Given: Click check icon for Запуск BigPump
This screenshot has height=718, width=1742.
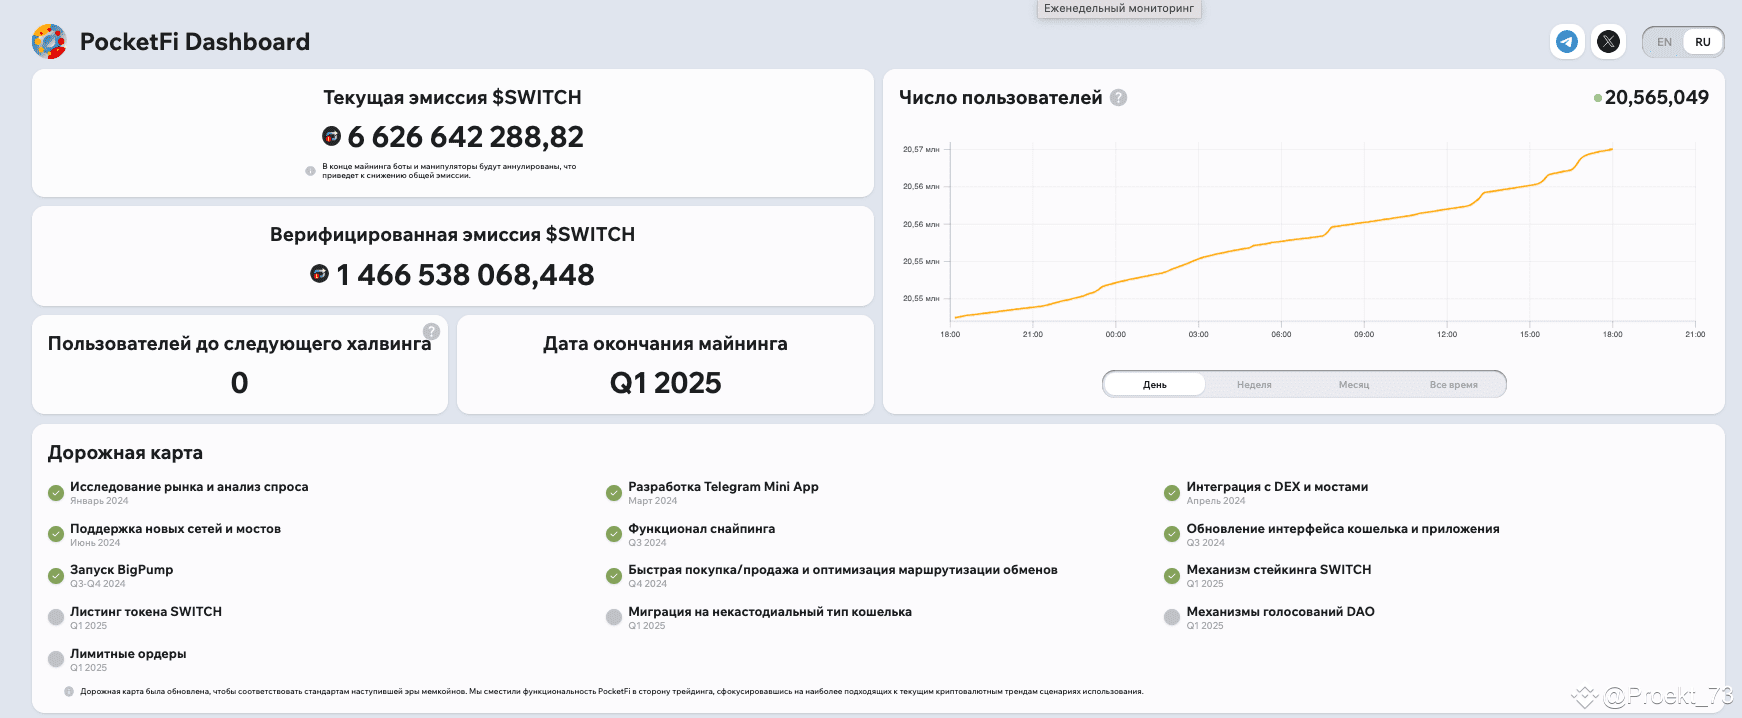Looking at the screenshot, I should pyautogui.click(x=56, y=576).
